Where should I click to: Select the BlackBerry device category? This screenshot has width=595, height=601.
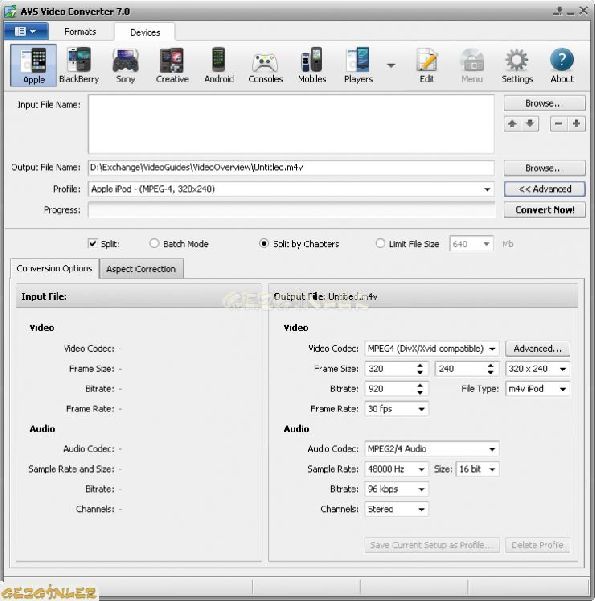[x=79, y=65]
